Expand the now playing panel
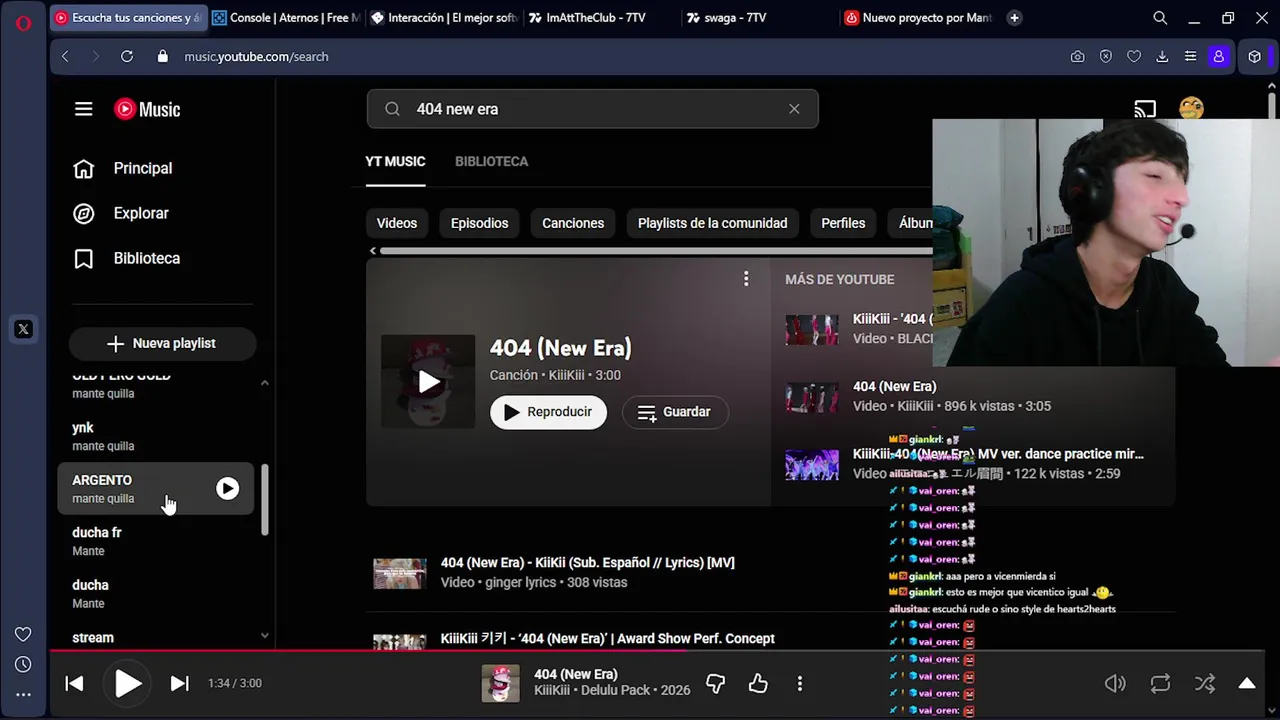 pos(1247,684)
